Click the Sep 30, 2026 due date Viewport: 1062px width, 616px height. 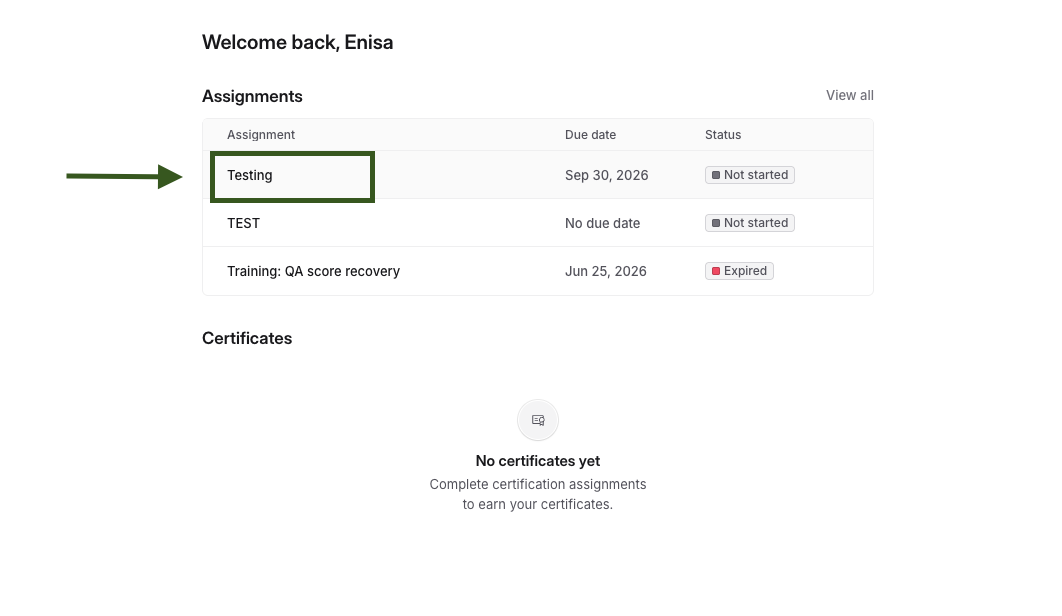(x=606, y=175)
